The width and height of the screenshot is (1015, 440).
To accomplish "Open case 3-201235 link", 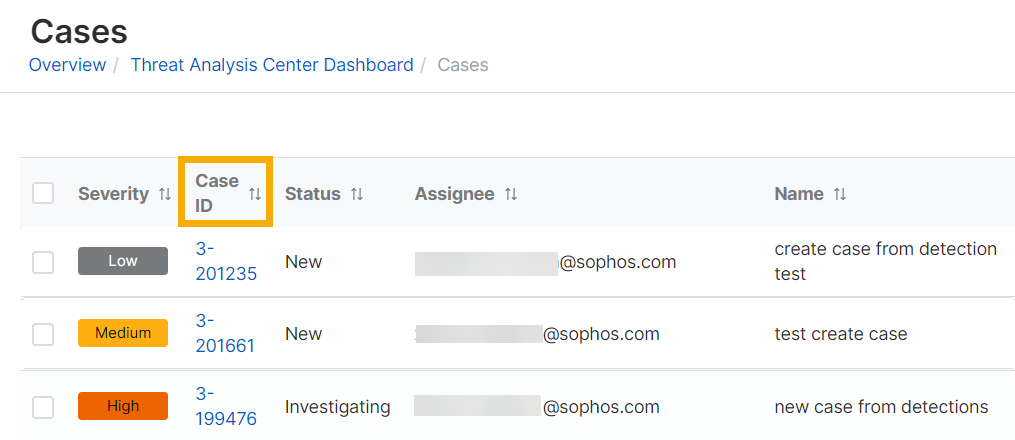I will point(226,261).
